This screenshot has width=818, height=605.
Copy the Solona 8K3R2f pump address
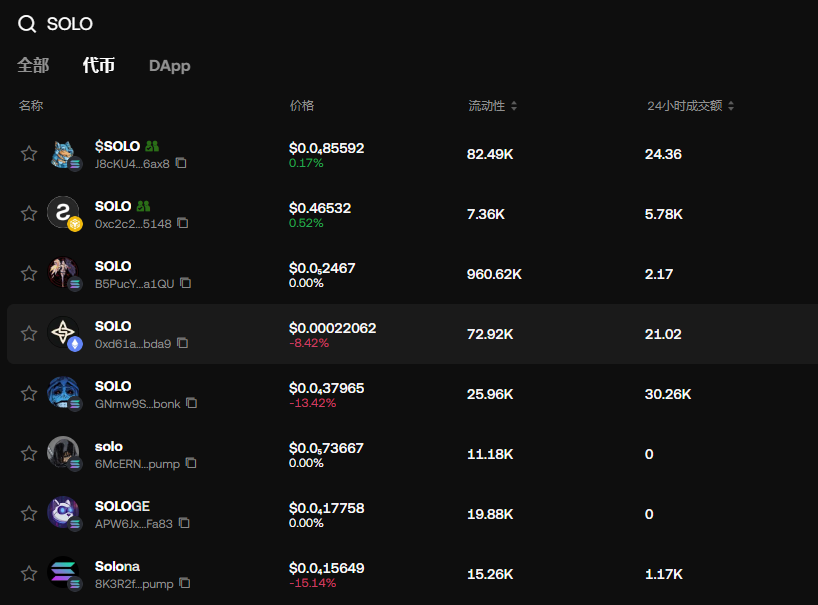pos(185,583)
